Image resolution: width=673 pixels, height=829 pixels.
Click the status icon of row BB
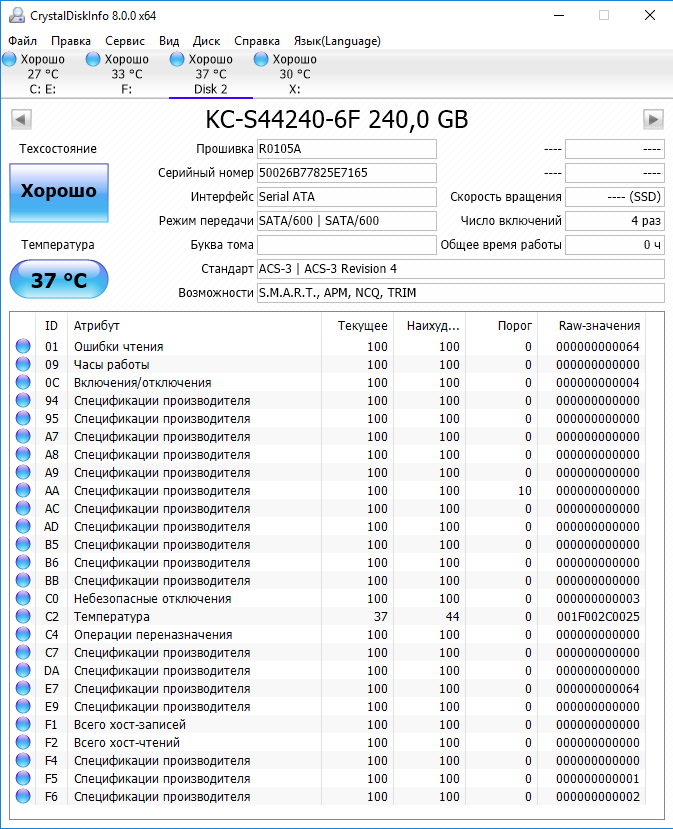point(23,580)
